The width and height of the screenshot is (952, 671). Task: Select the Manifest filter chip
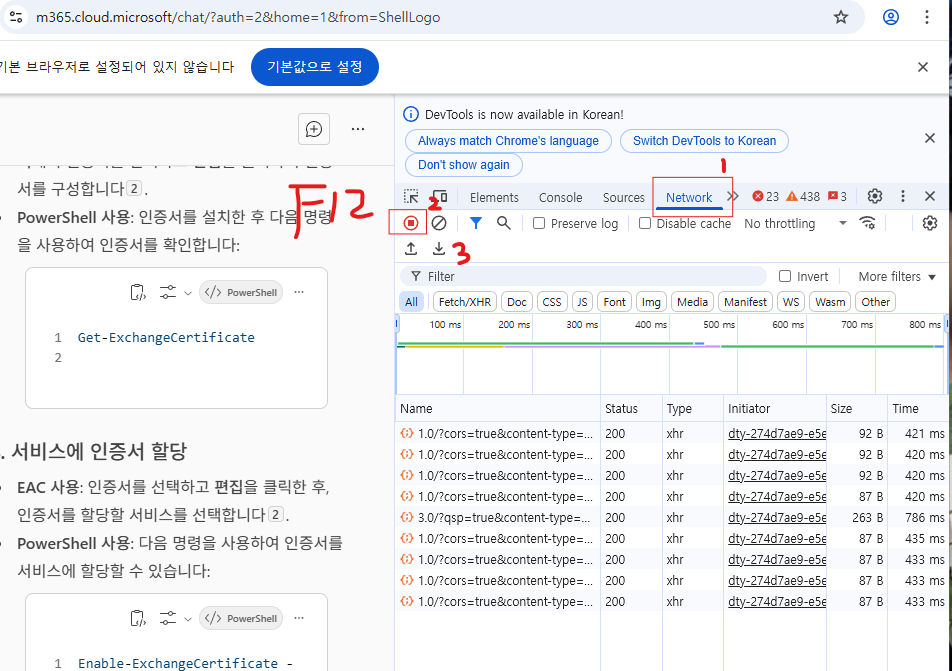(x=746, y=302)
